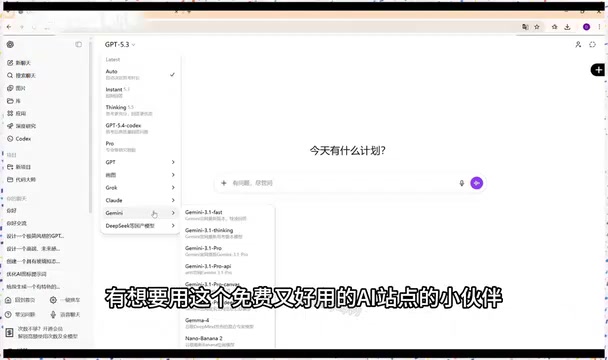
Task: Open the GPT-5.3 model selector dropdown
Action: (120, 45)
